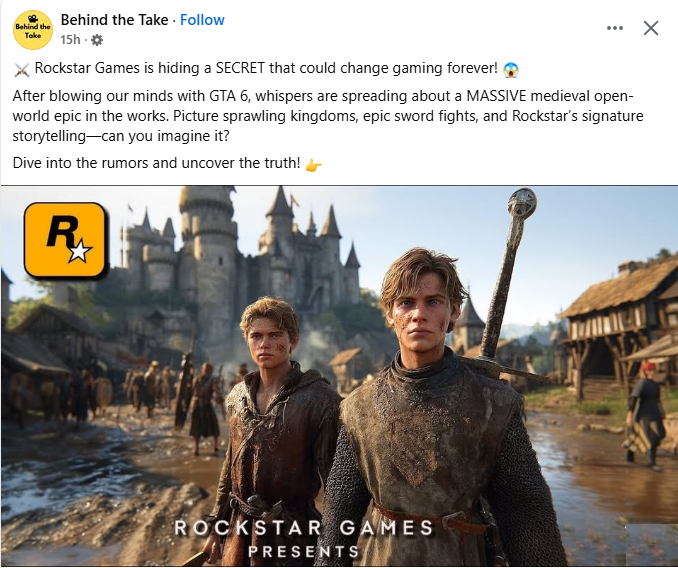Click the gear audience icon beside timestamp
The width and height of the screenshot is (678, 568).
click(x=97, y=40)
